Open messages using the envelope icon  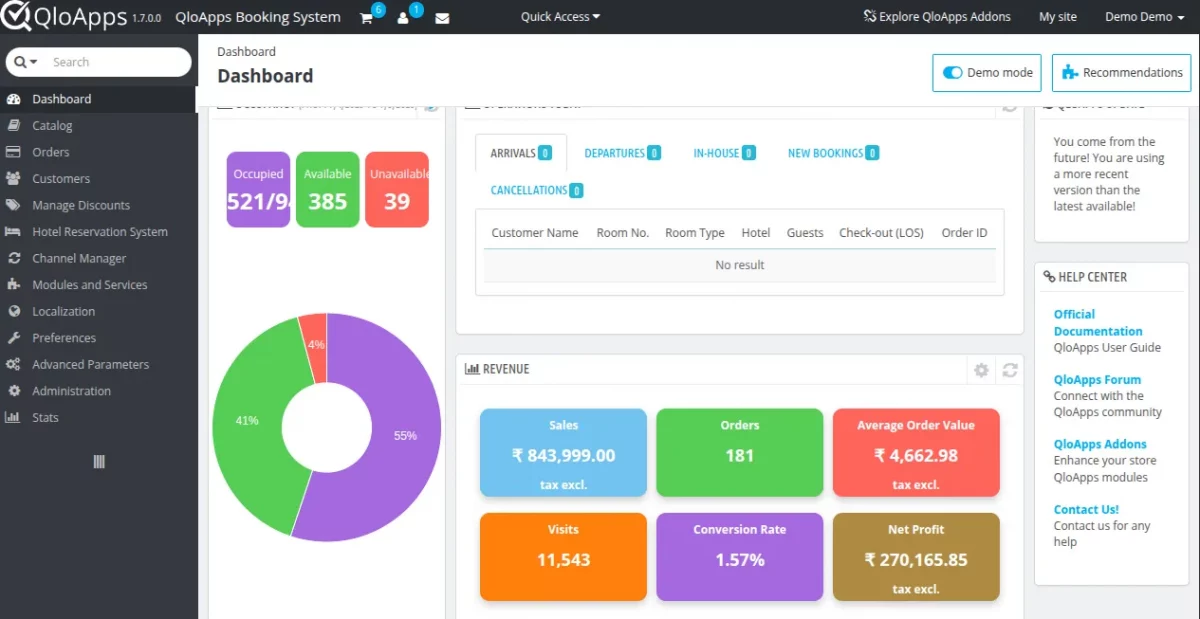coord(442,17)
